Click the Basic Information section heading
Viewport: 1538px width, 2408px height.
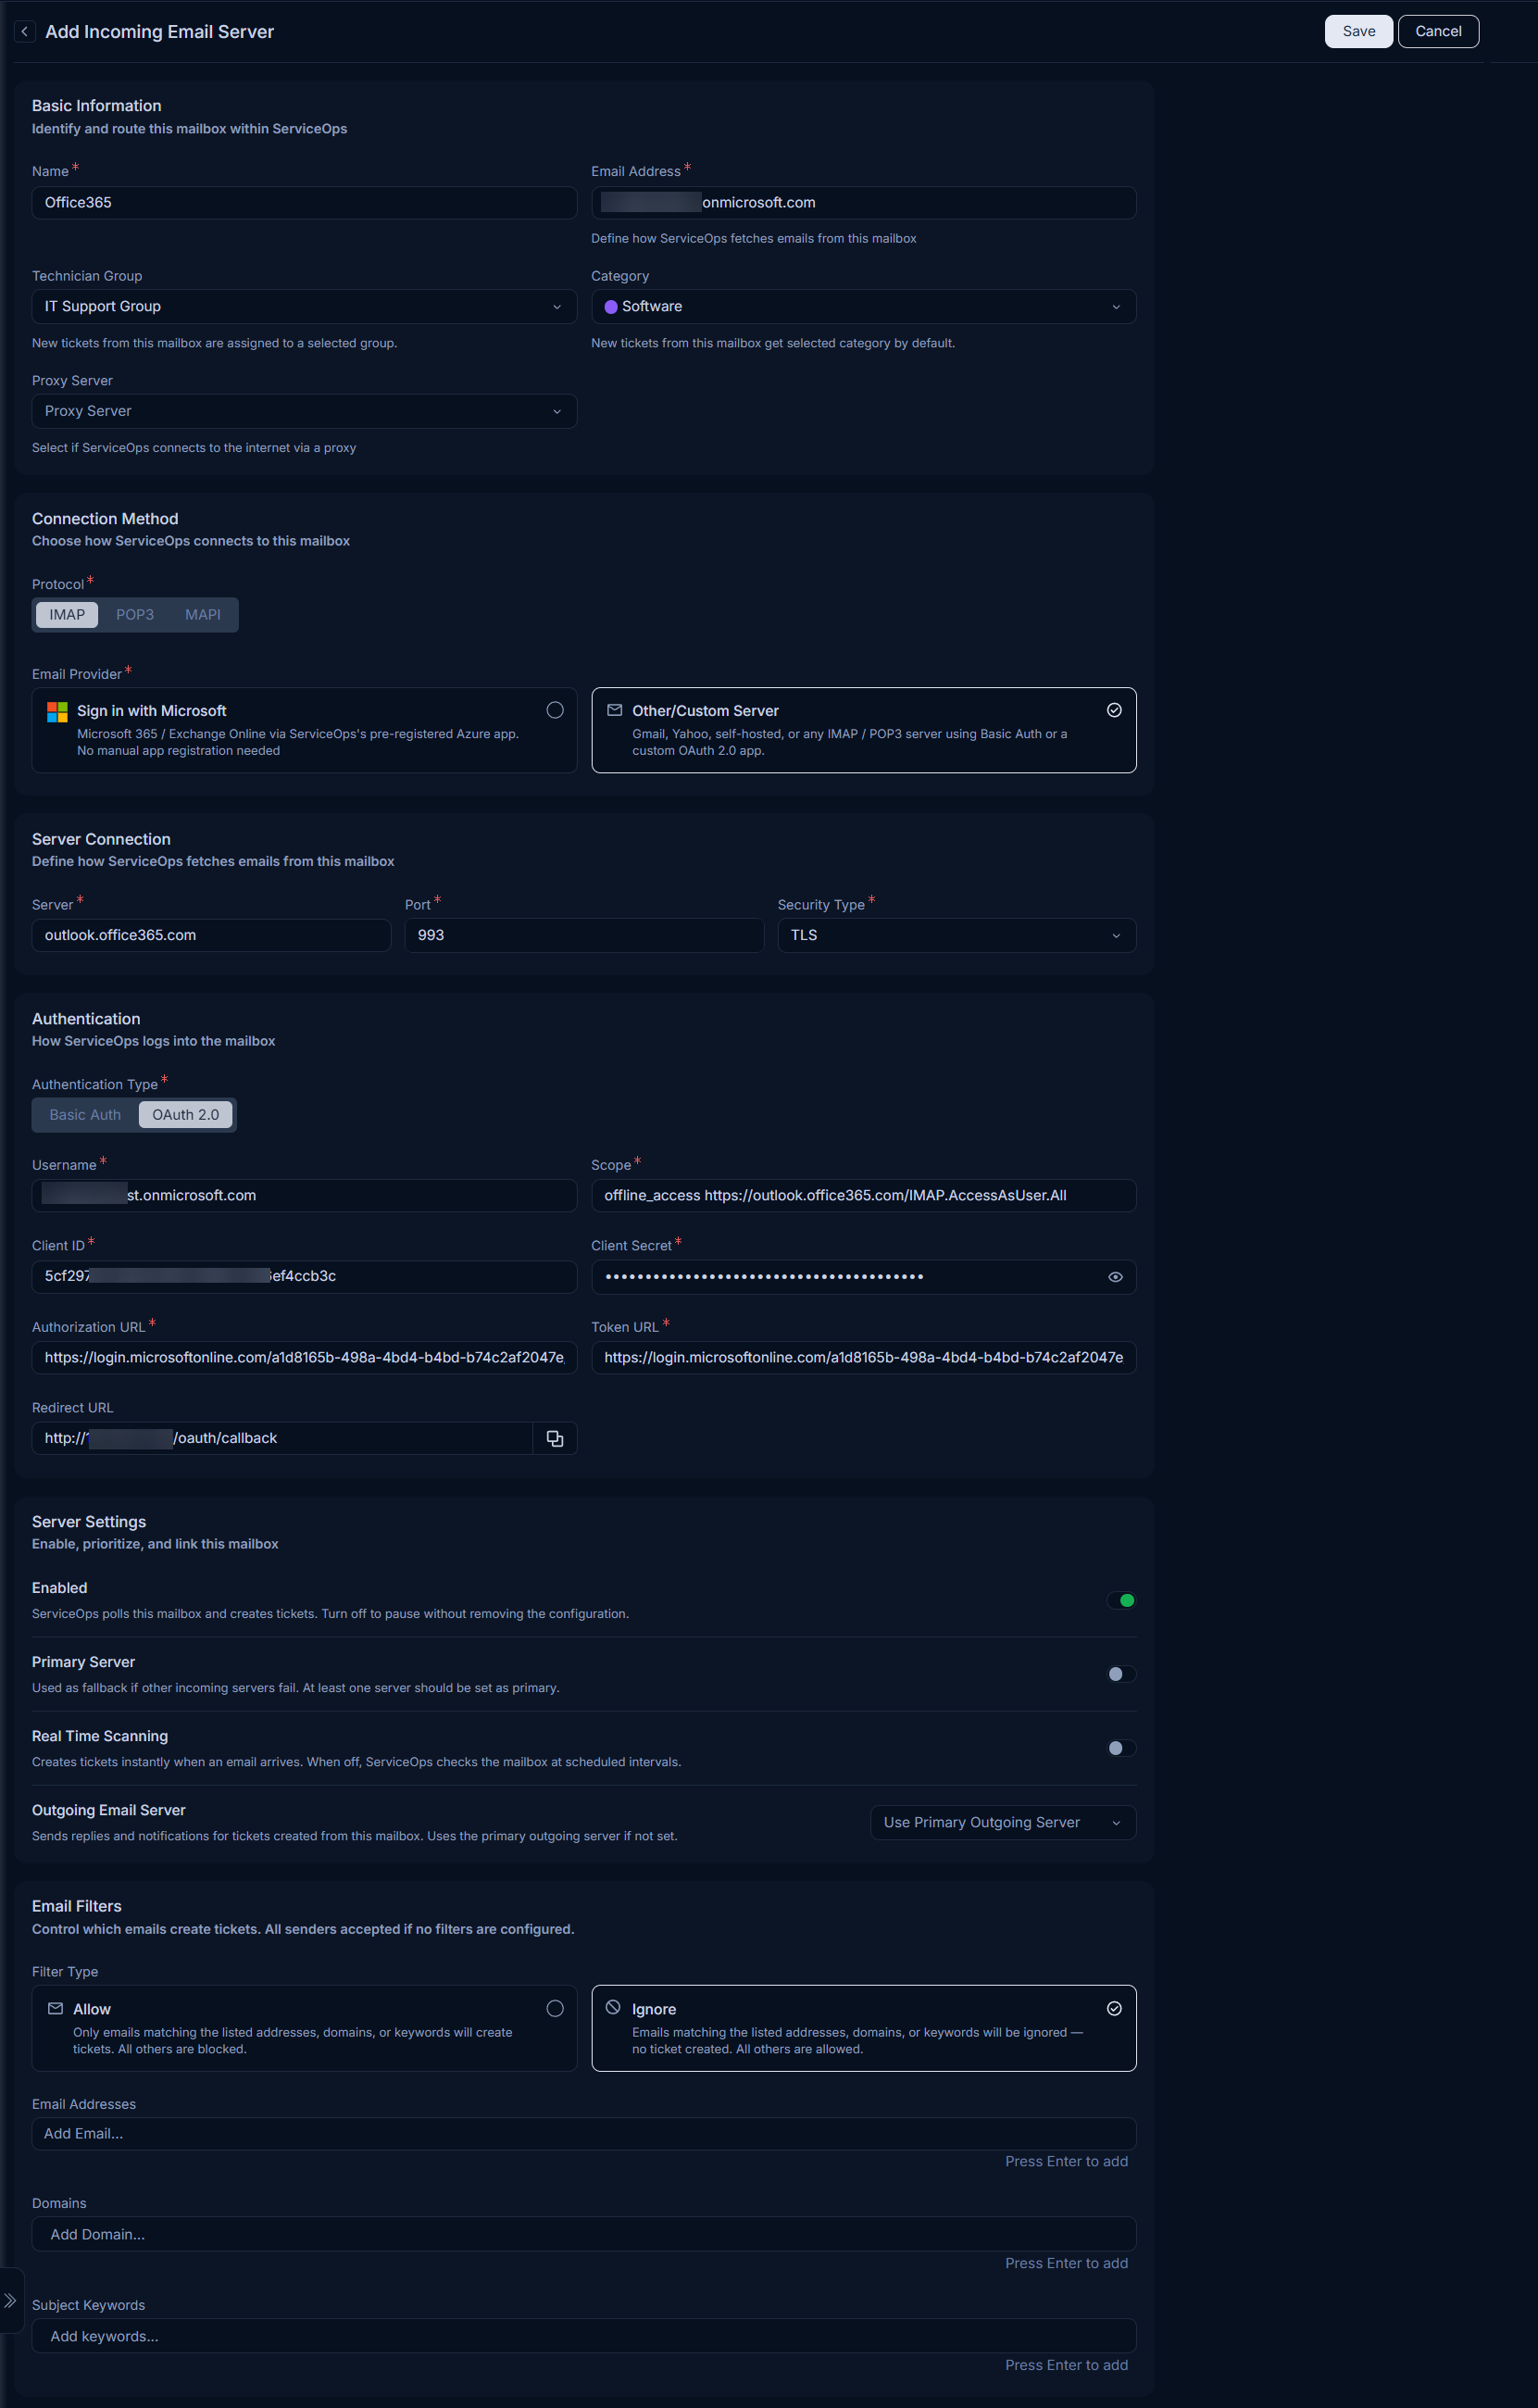(x=96, y=106)
